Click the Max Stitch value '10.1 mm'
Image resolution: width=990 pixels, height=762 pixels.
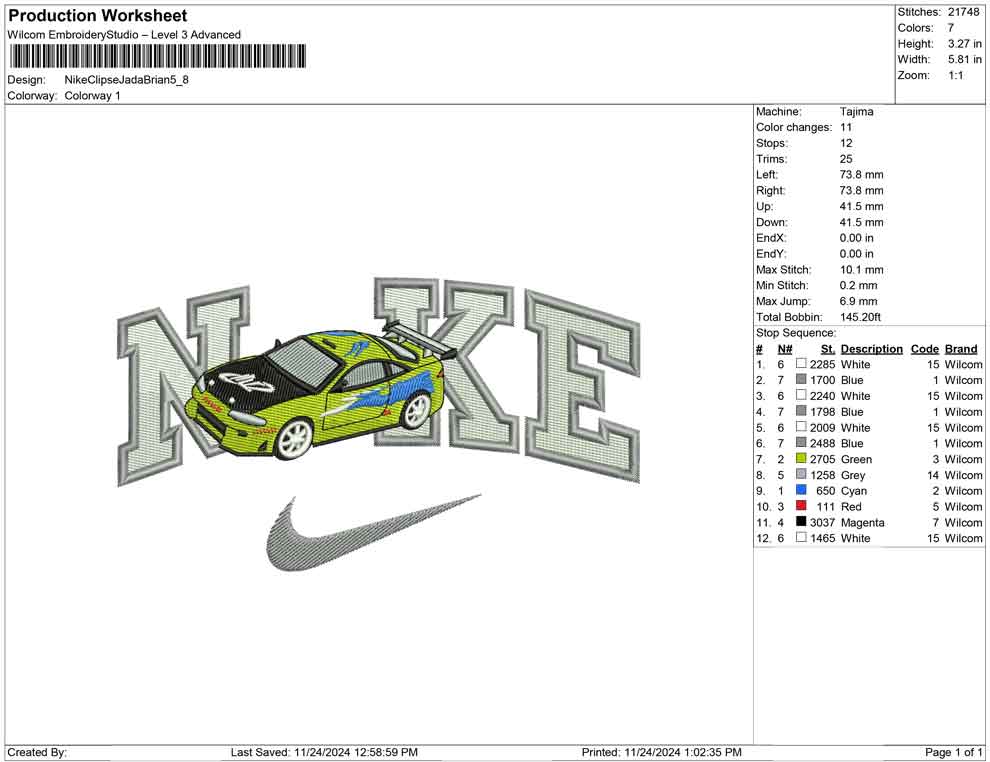pos(862,270)
